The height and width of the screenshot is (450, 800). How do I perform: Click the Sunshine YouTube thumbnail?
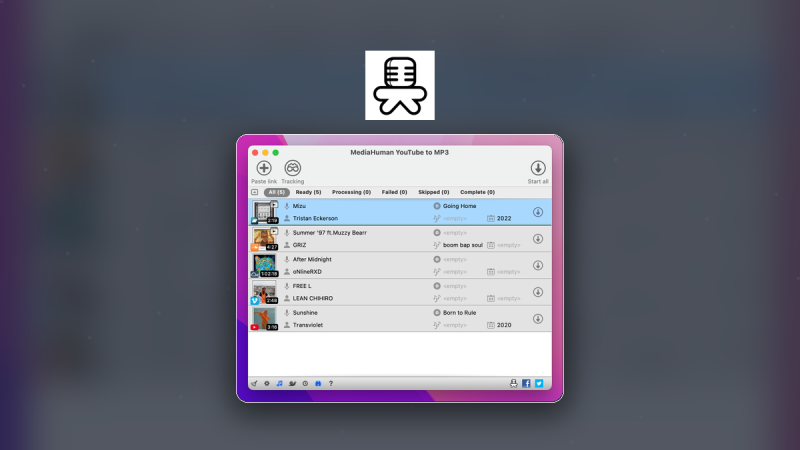coord(264,319)
